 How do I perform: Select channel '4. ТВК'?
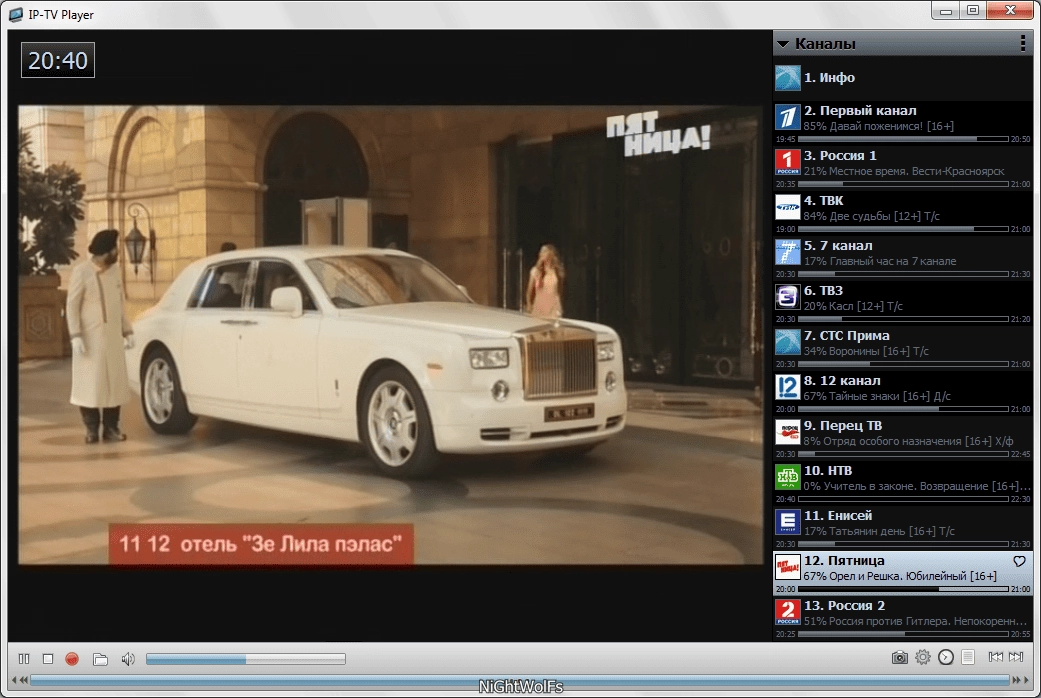[903, 213]
